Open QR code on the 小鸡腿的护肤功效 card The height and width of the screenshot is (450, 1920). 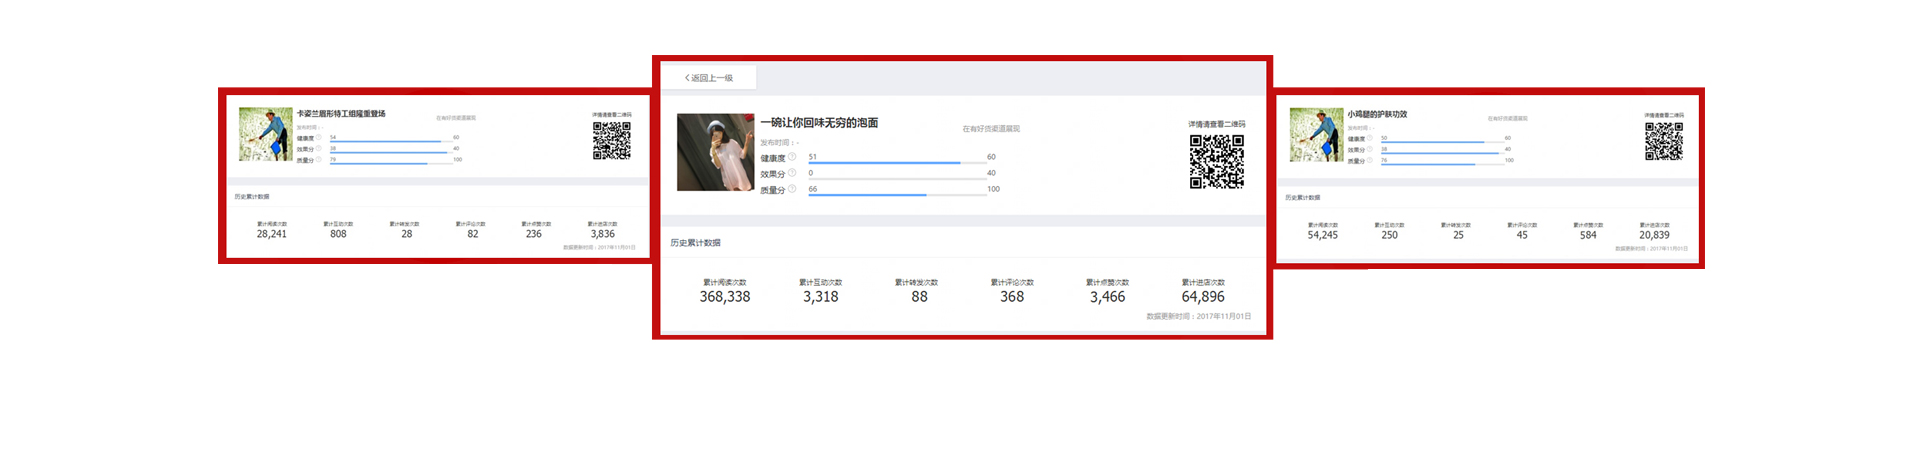point(1664,141)
